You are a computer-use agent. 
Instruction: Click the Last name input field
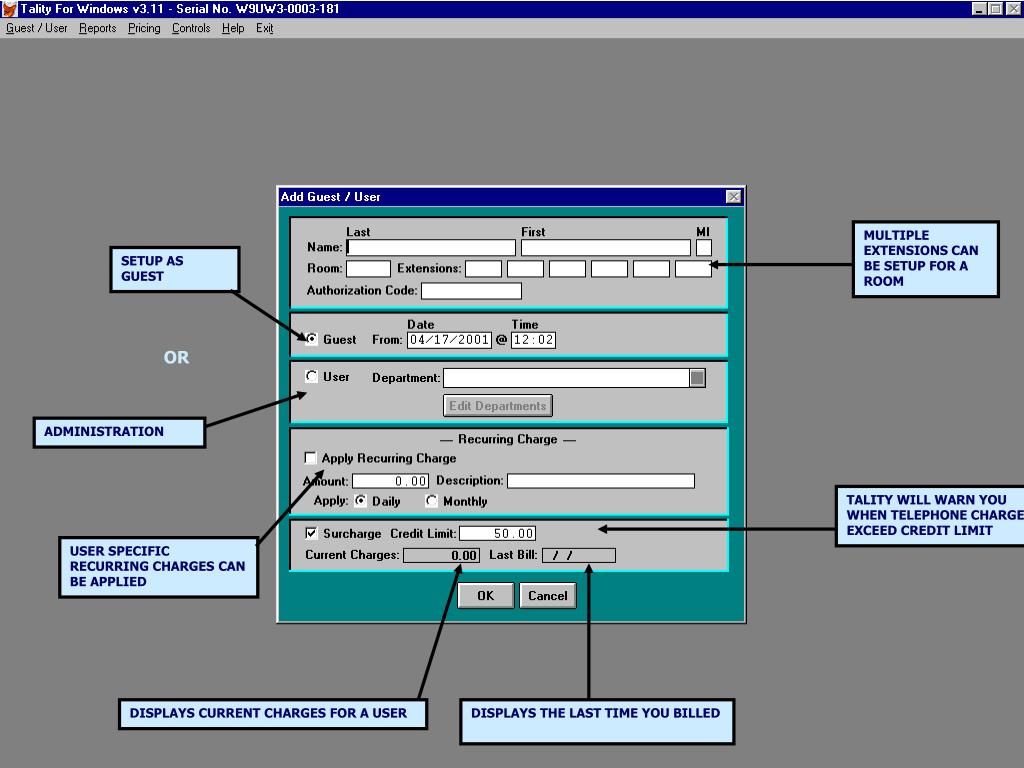point(431,248)
